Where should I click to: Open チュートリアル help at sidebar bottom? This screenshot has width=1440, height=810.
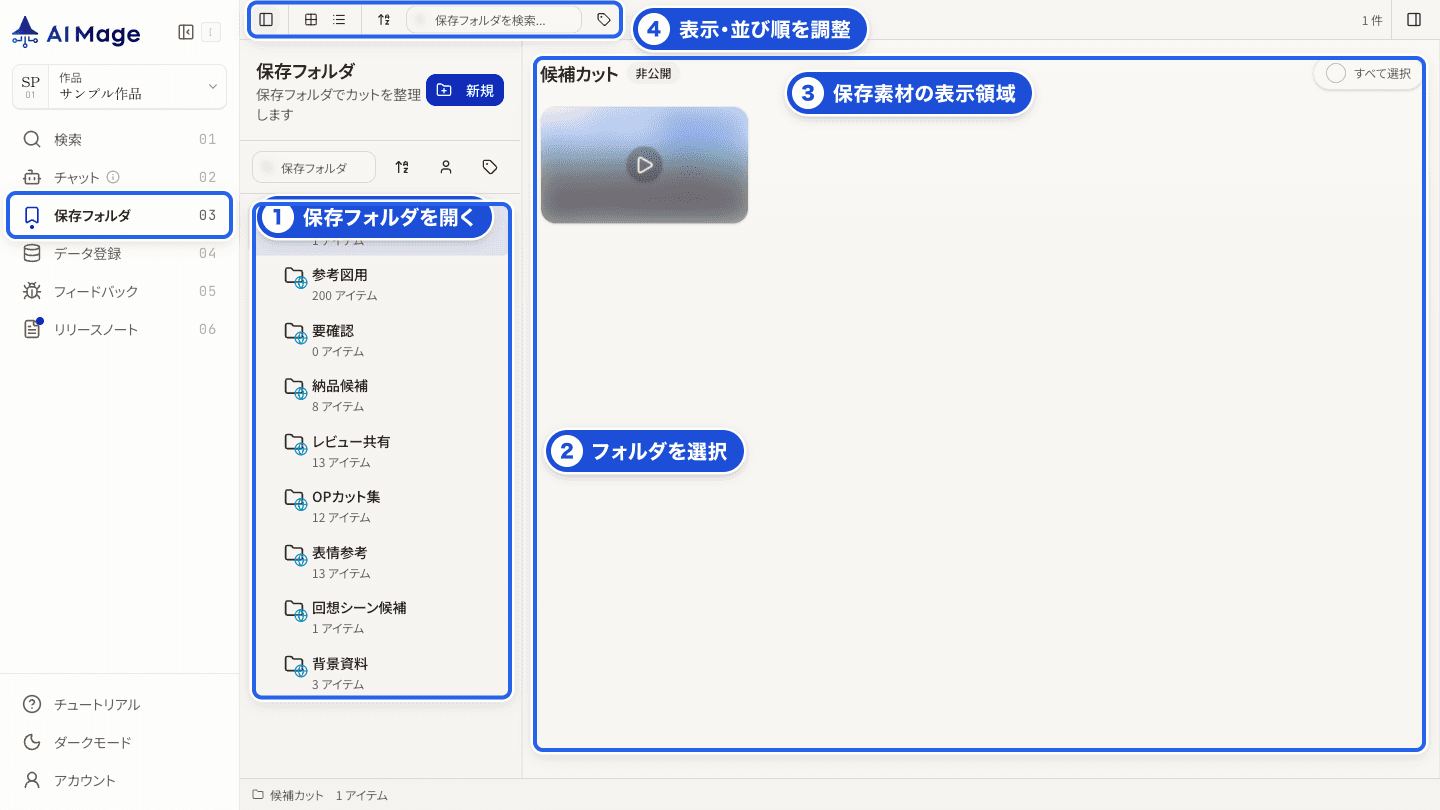119,704
